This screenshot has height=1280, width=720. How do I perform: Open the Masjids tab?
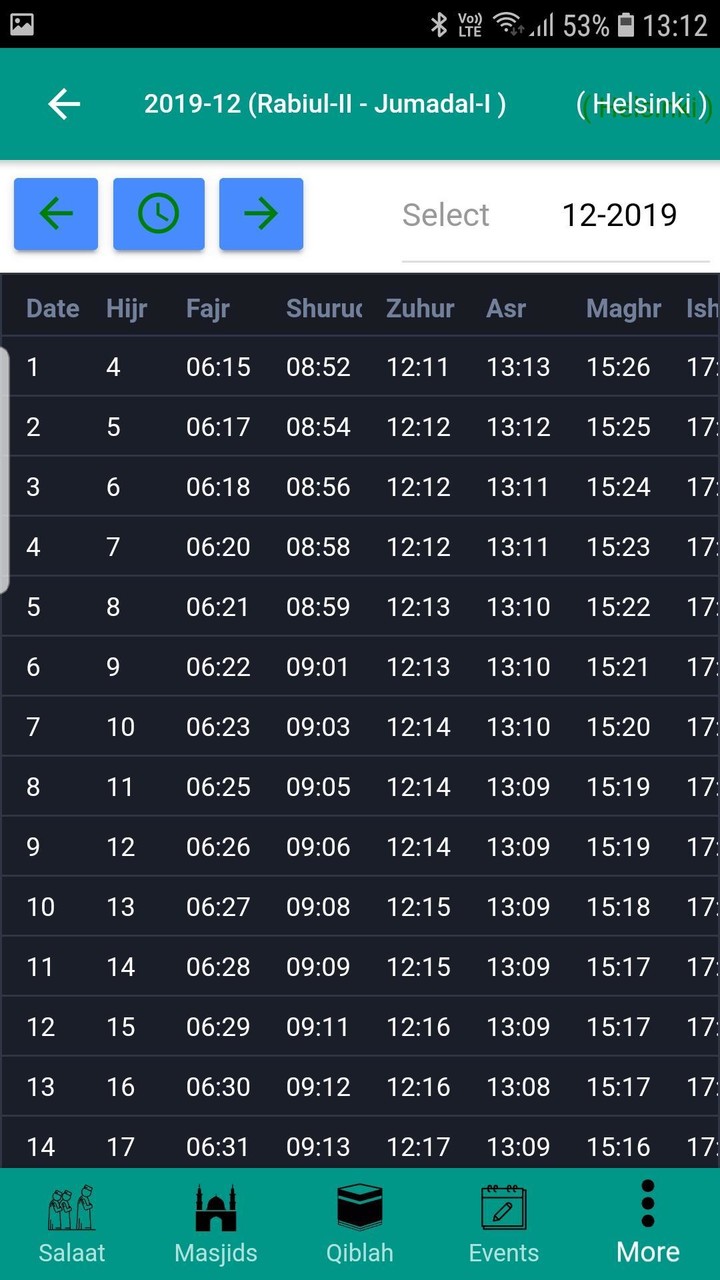pyautogui.click(x=216, y=1224)
